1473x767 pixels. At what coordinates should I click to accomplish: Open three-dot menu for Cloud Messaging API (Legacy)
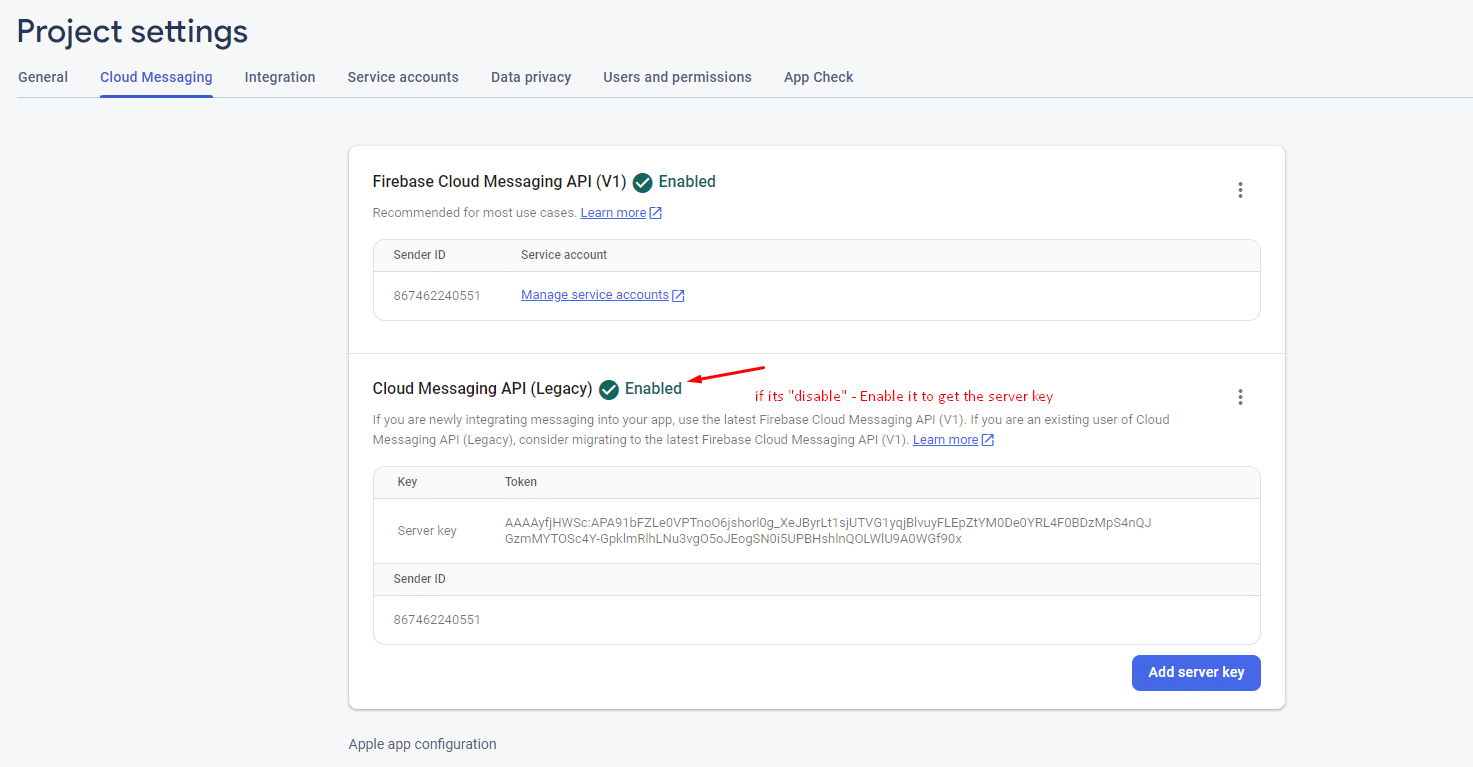tap(1240, 397)
